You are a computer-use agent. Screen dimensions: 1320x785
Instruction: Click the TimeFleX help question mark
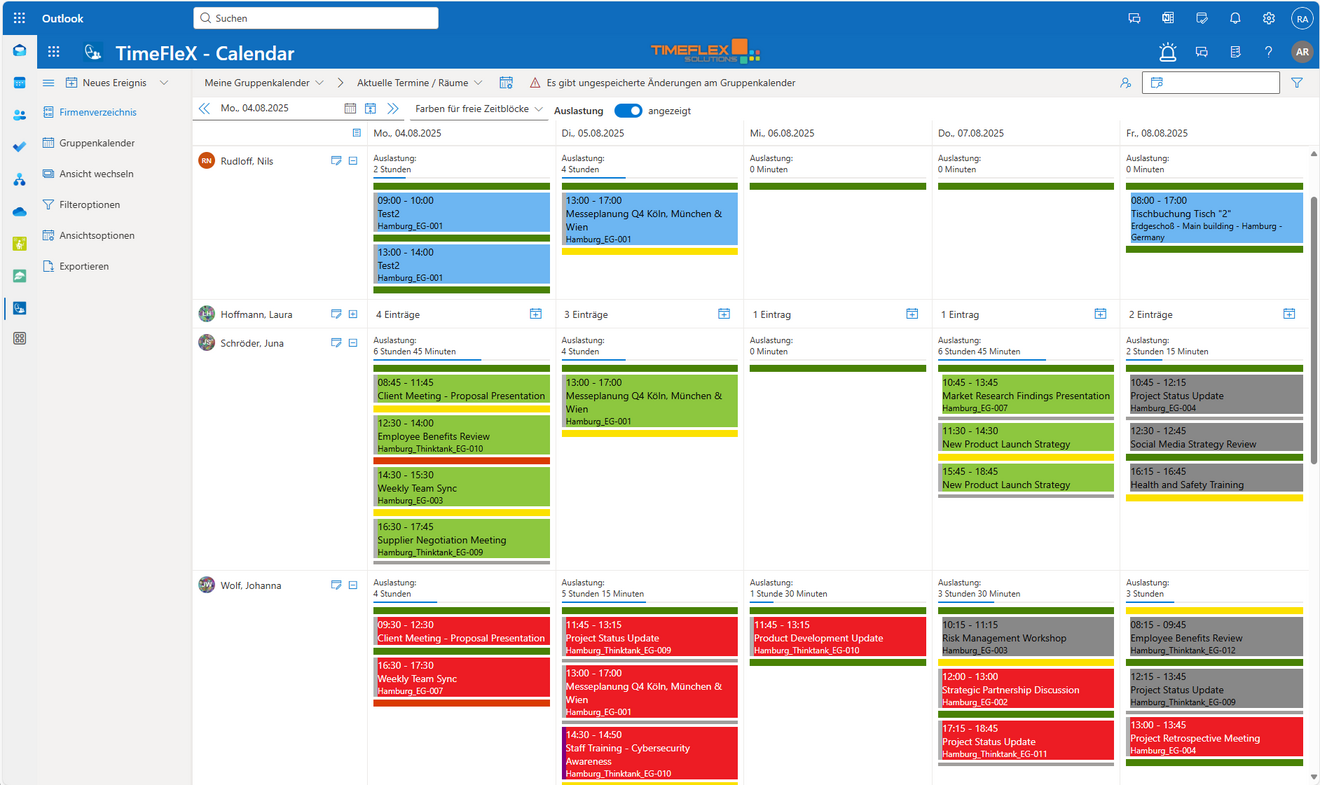click(x=1268, y=52)
